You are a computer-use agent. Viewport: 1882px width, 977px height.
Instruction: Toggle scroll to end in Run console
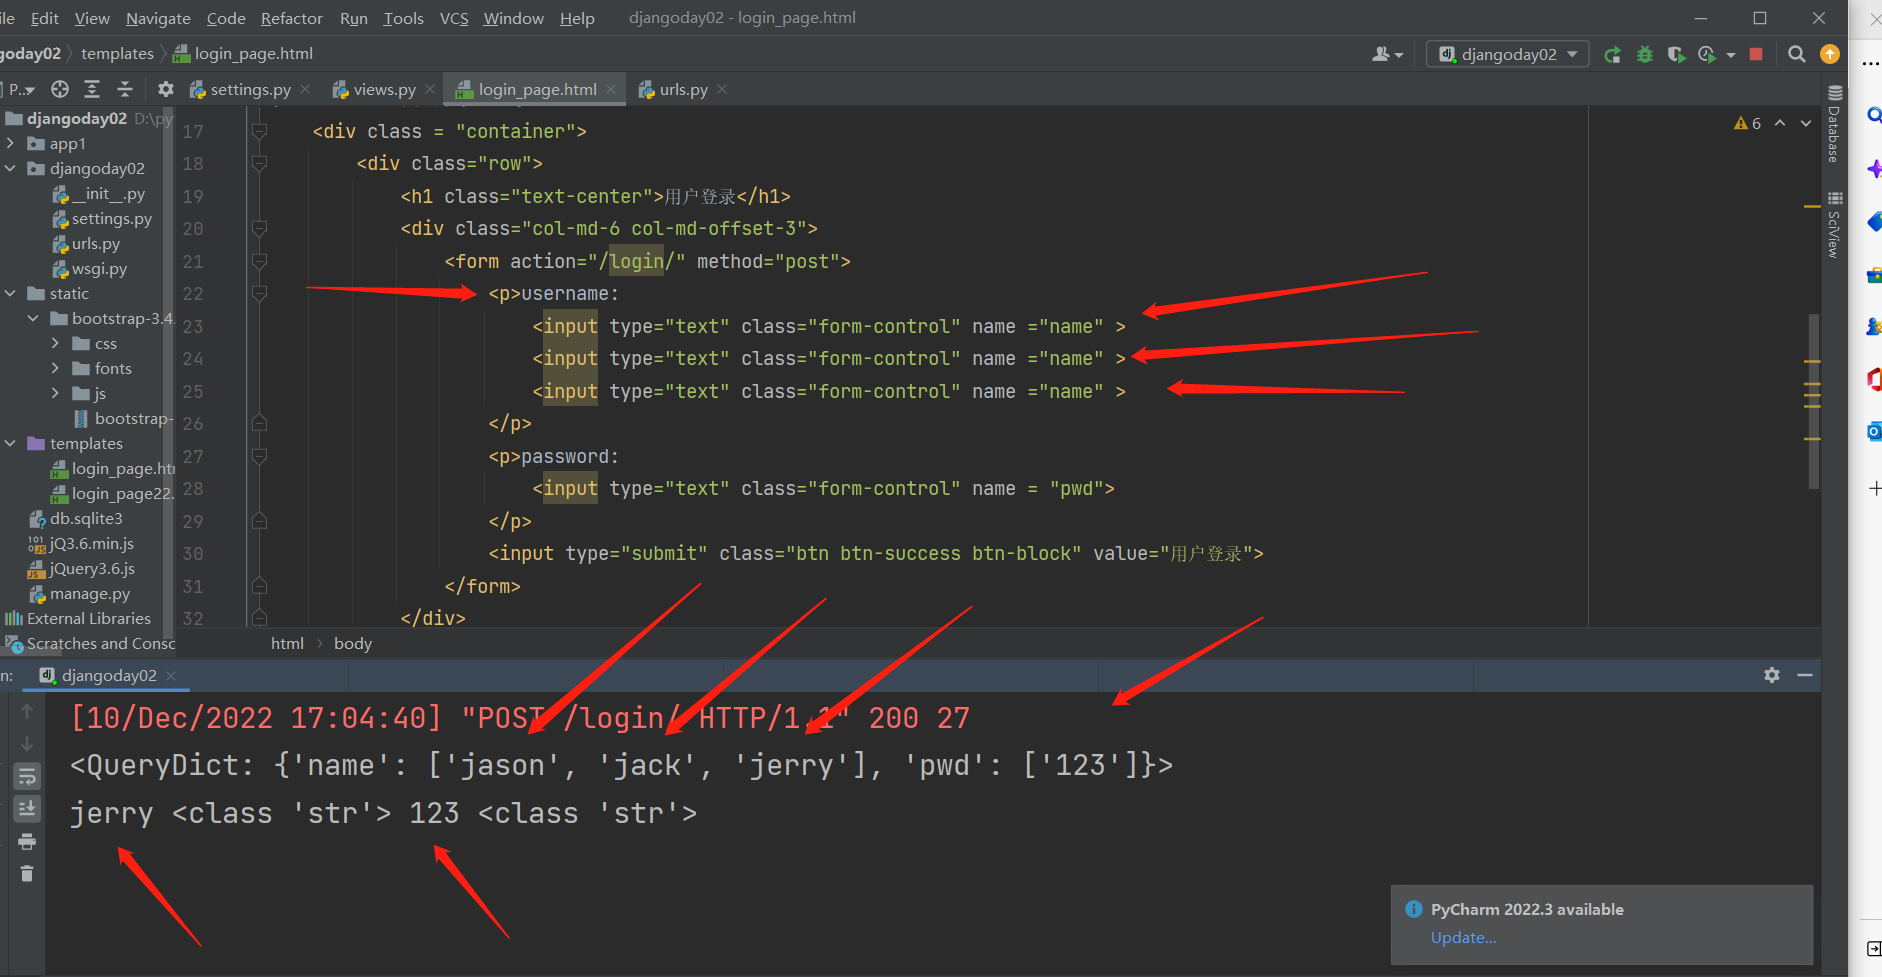coord(27,808)
